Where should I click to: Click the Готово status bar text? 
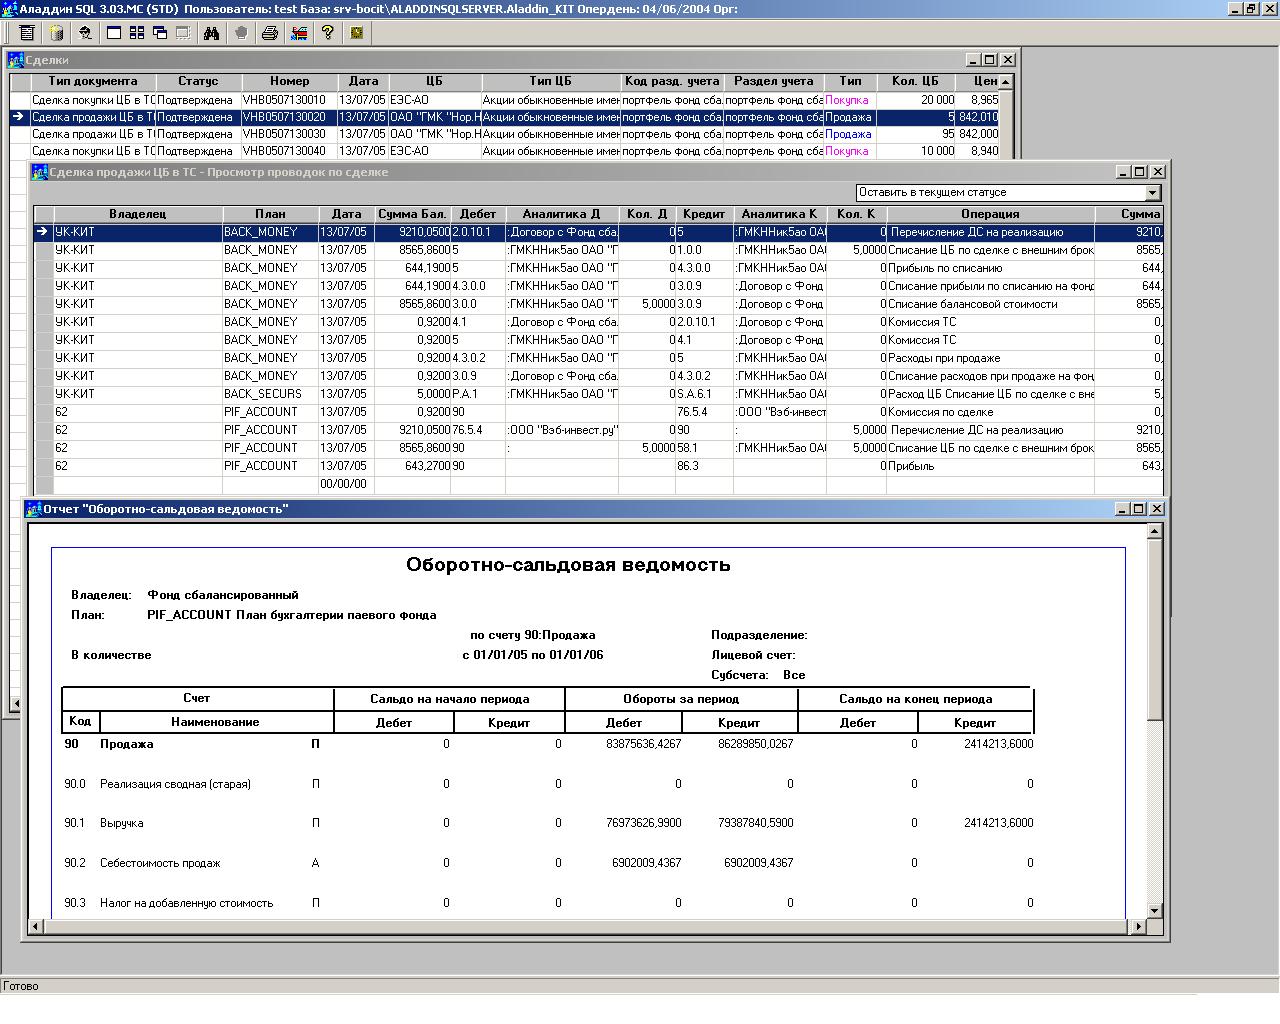21,986
